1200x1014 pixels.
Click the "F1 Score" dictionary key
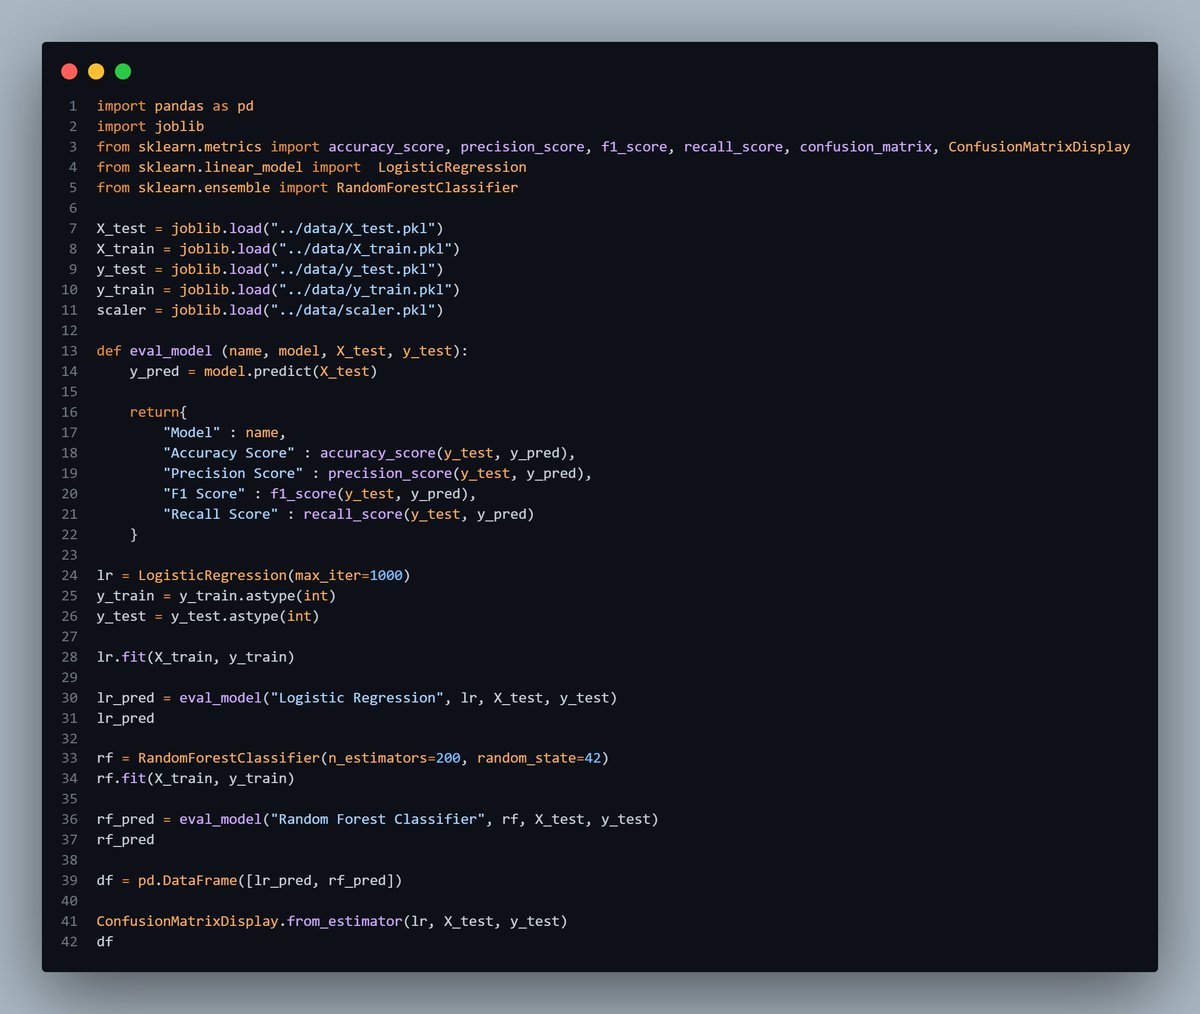point(204,494)
